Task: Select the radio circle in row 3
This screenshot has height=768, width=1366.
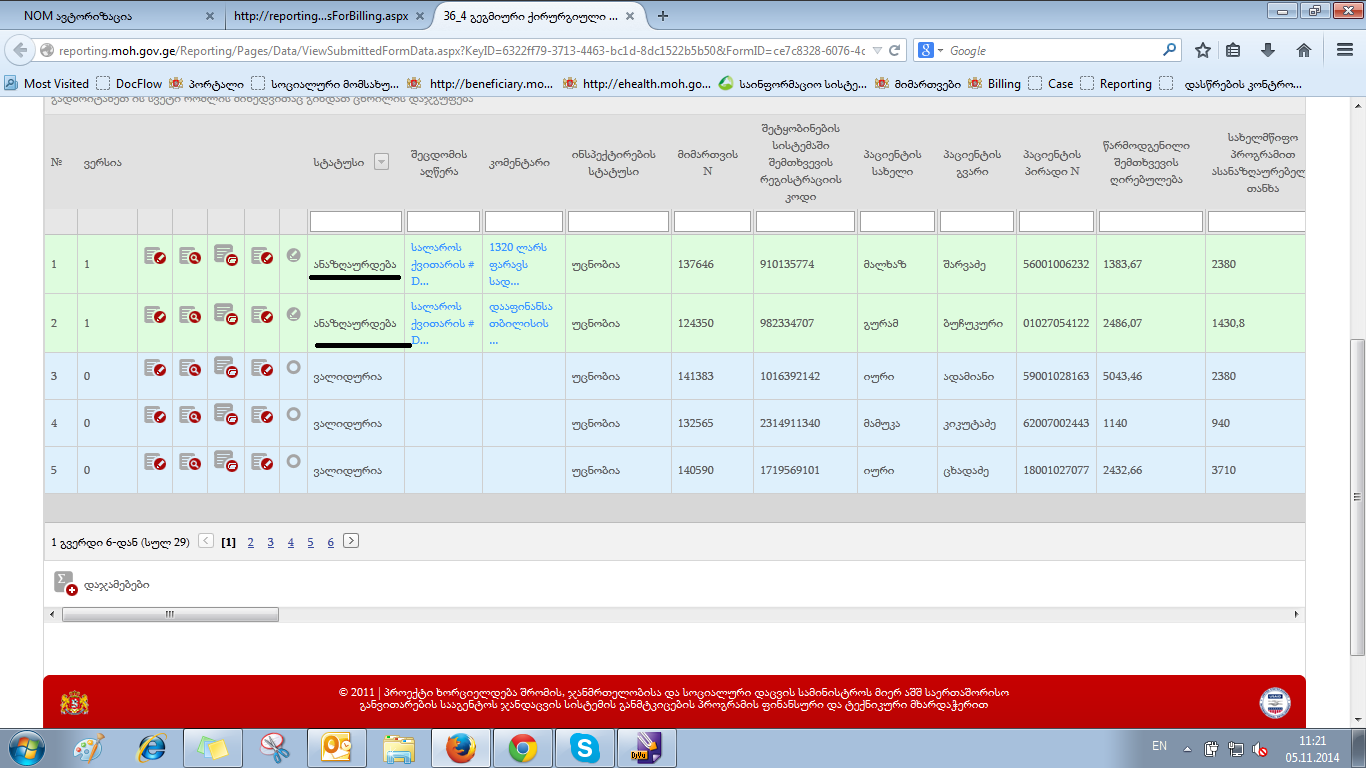Action: (x=293, y=368)
